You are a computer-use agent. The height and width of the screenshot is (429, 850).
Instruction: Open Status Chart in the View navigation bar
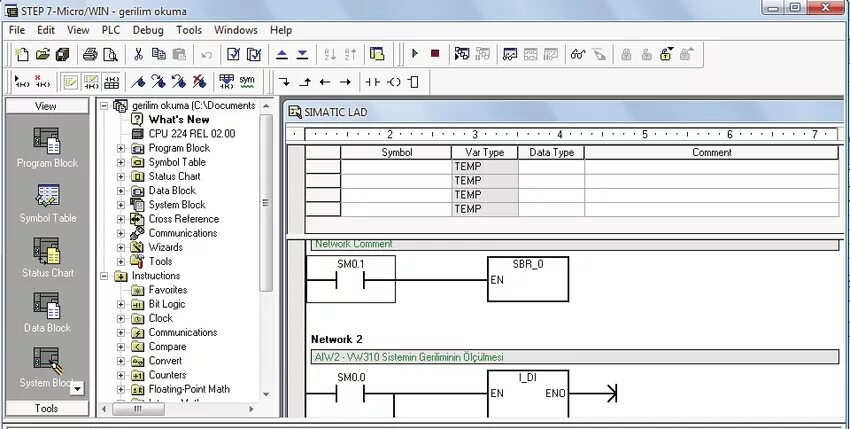[48, 258]
